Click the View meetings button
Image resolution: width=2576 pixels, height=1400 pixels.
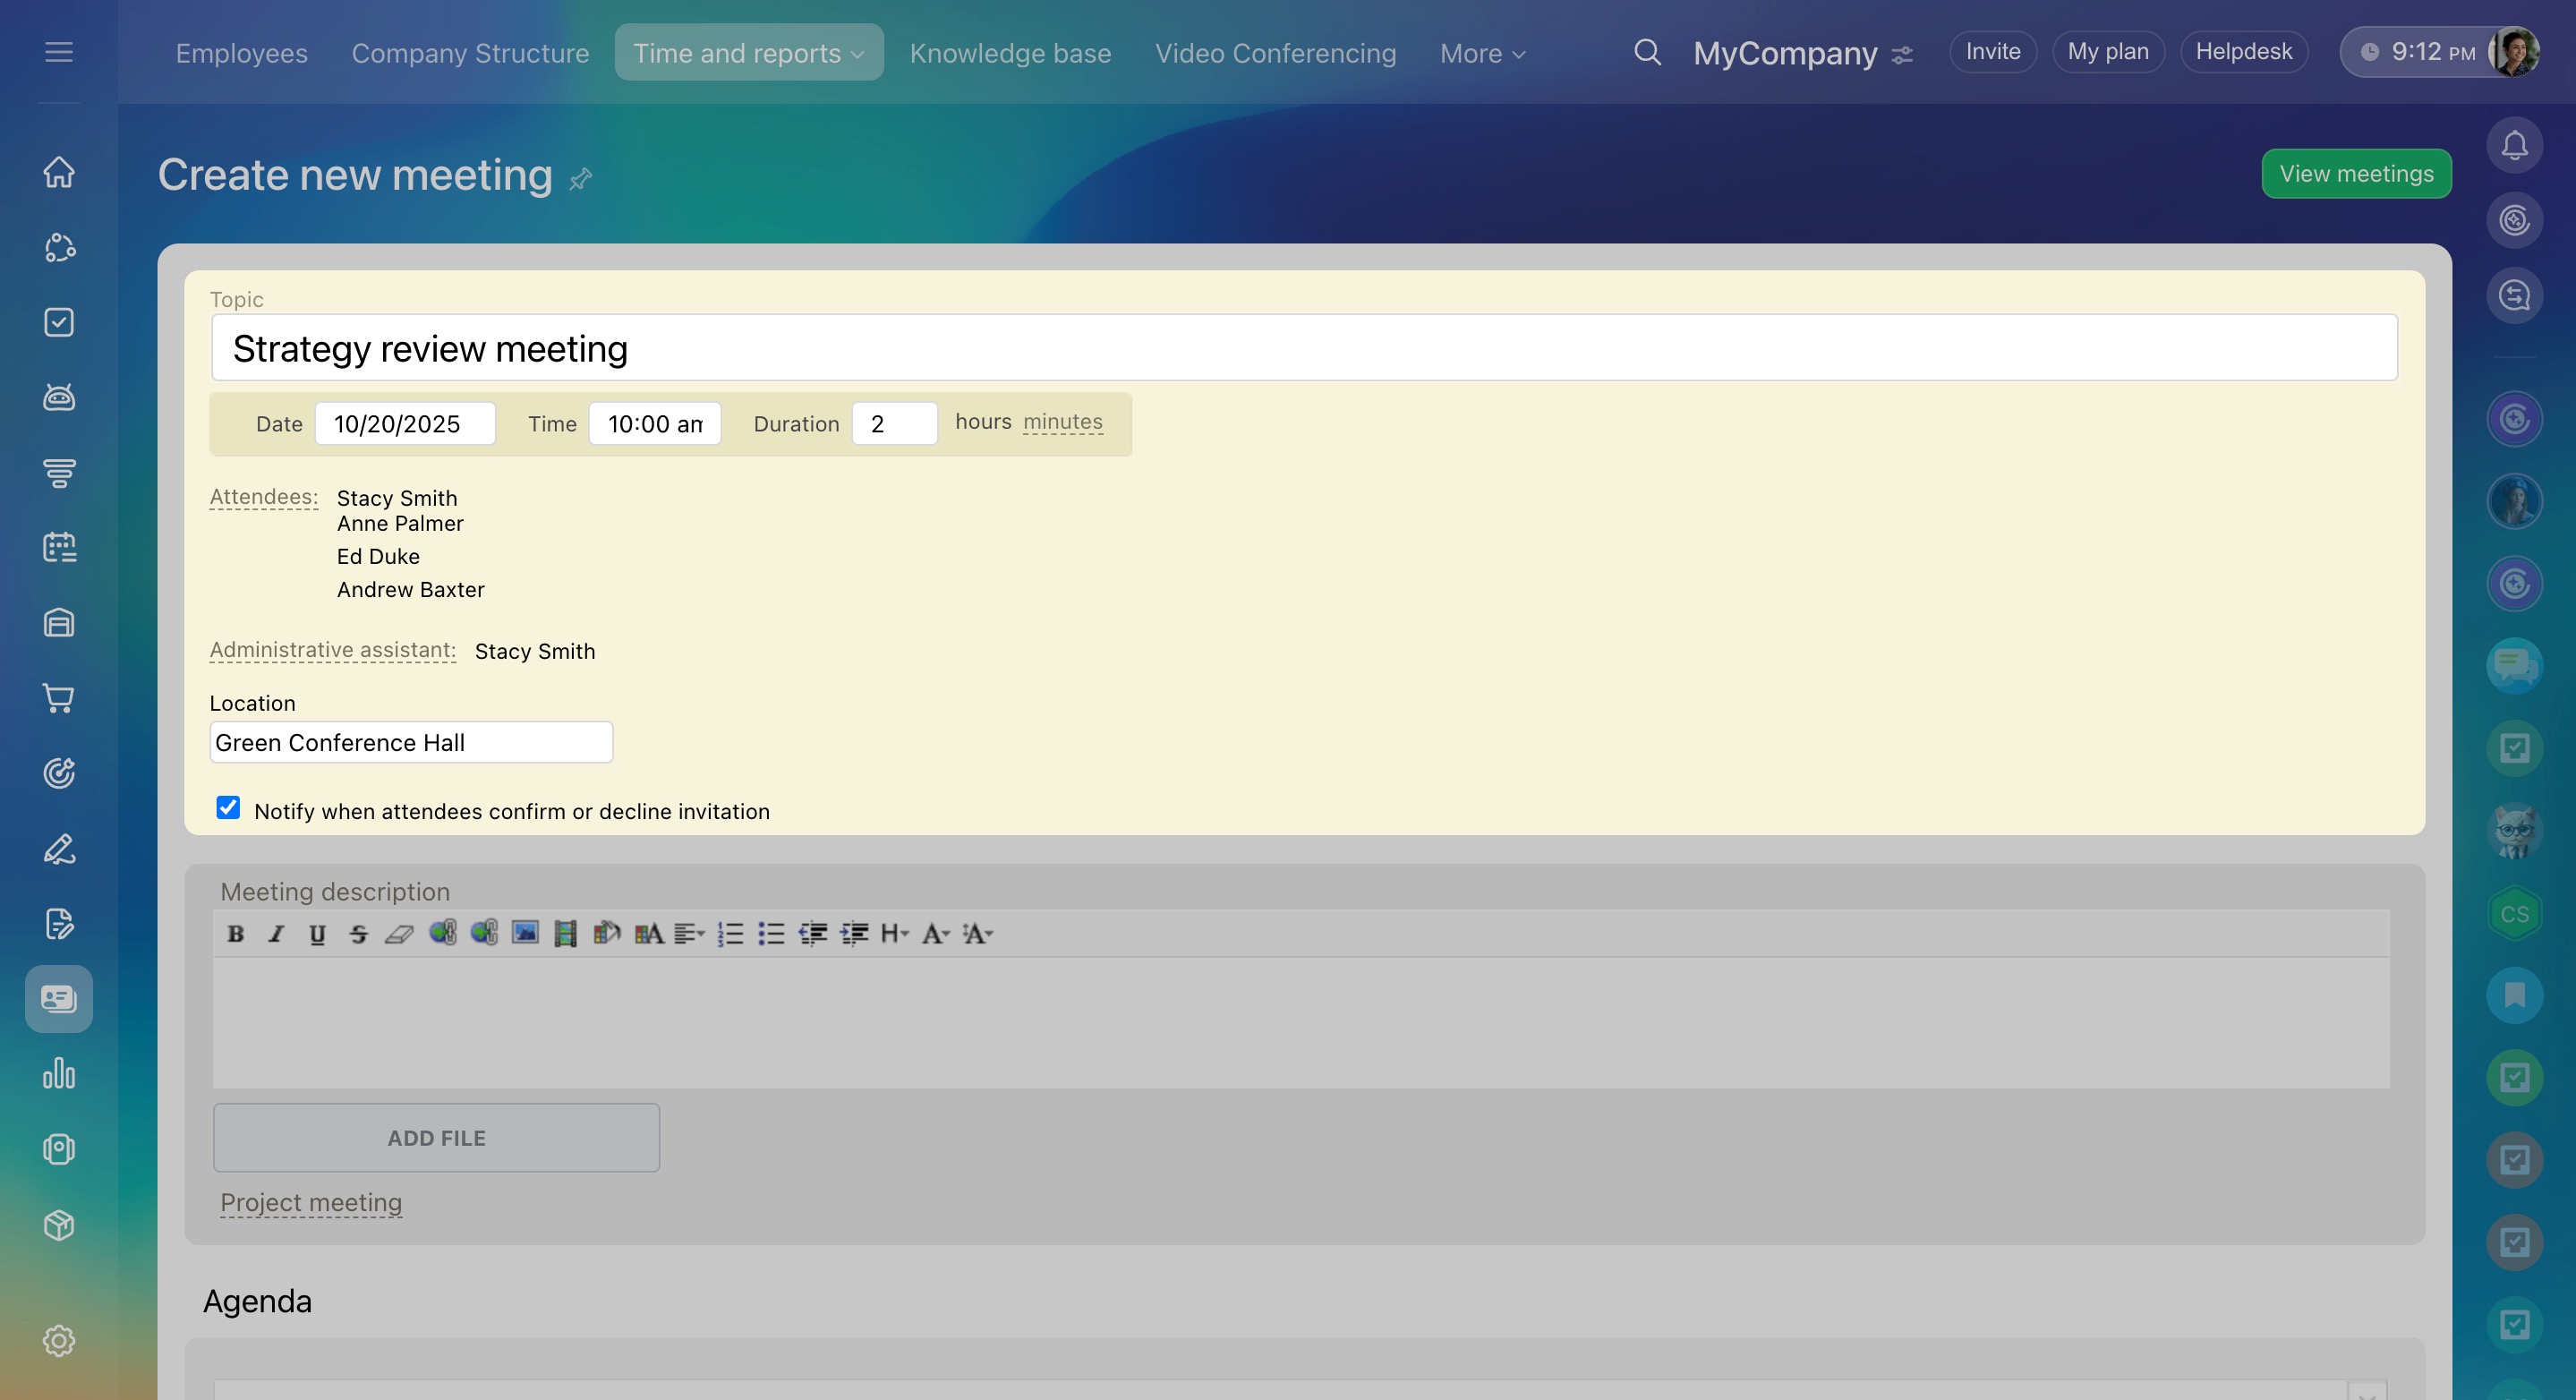tap(2355, 174)
